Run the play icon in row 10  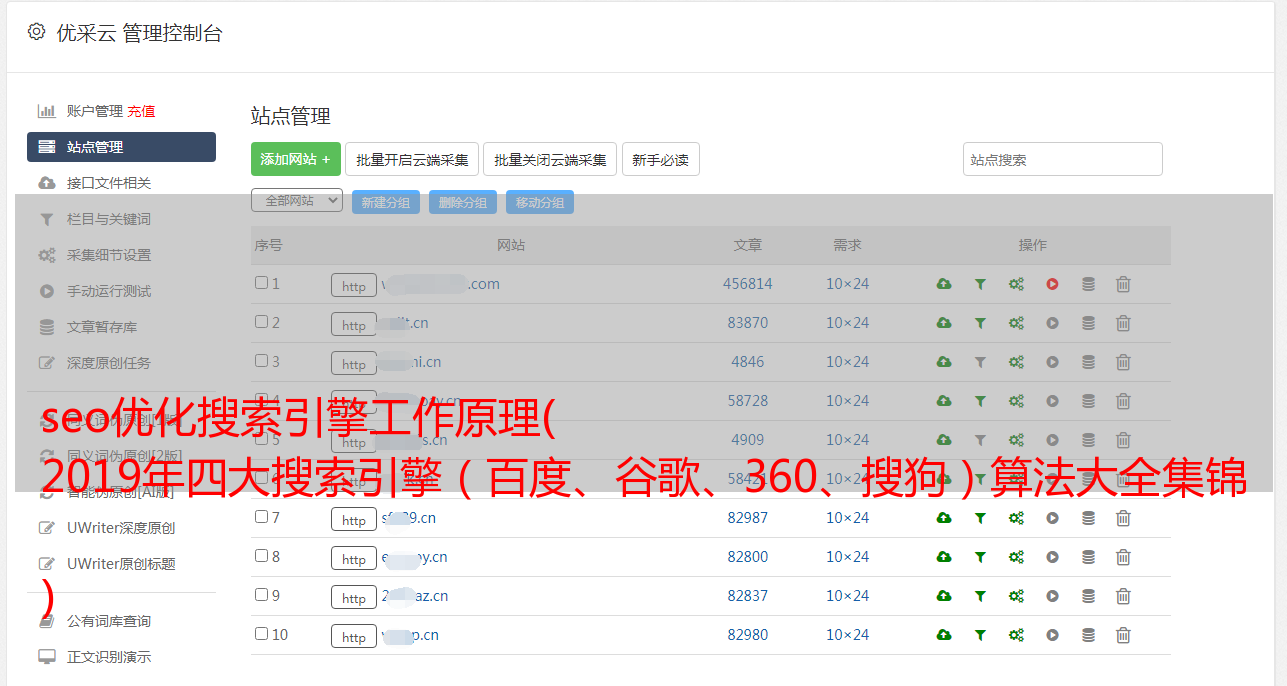click(x=1052, y=635)
